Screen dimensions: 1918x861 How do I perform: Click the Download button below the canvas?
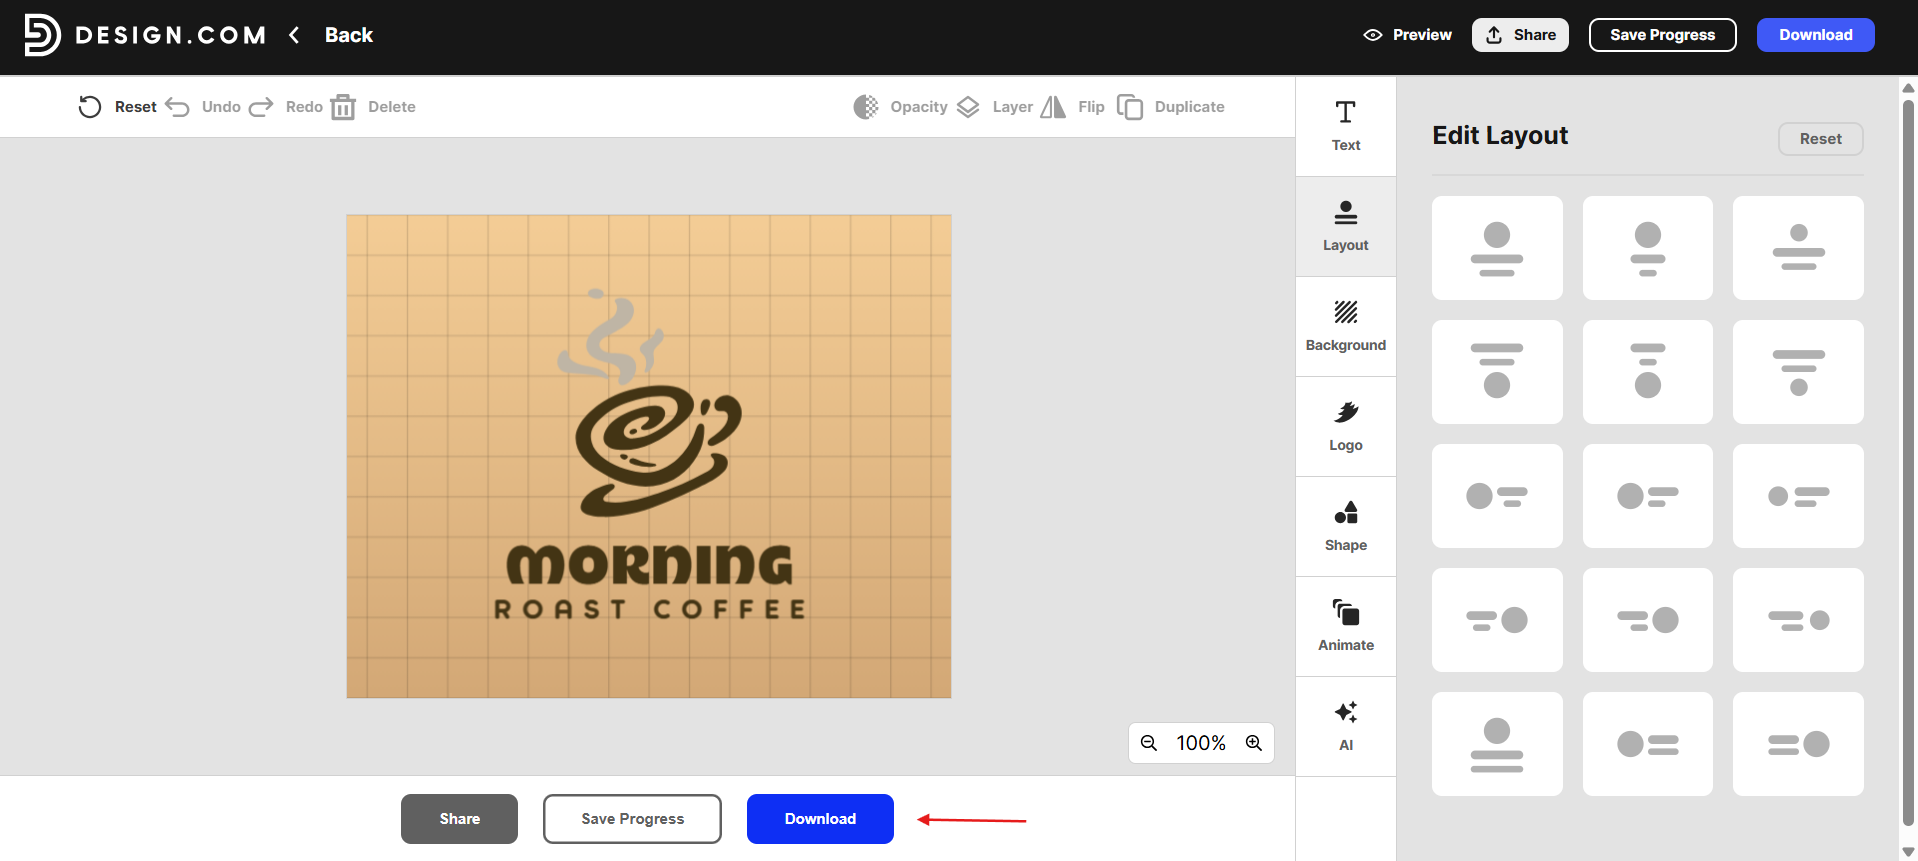tap(820, 819)
